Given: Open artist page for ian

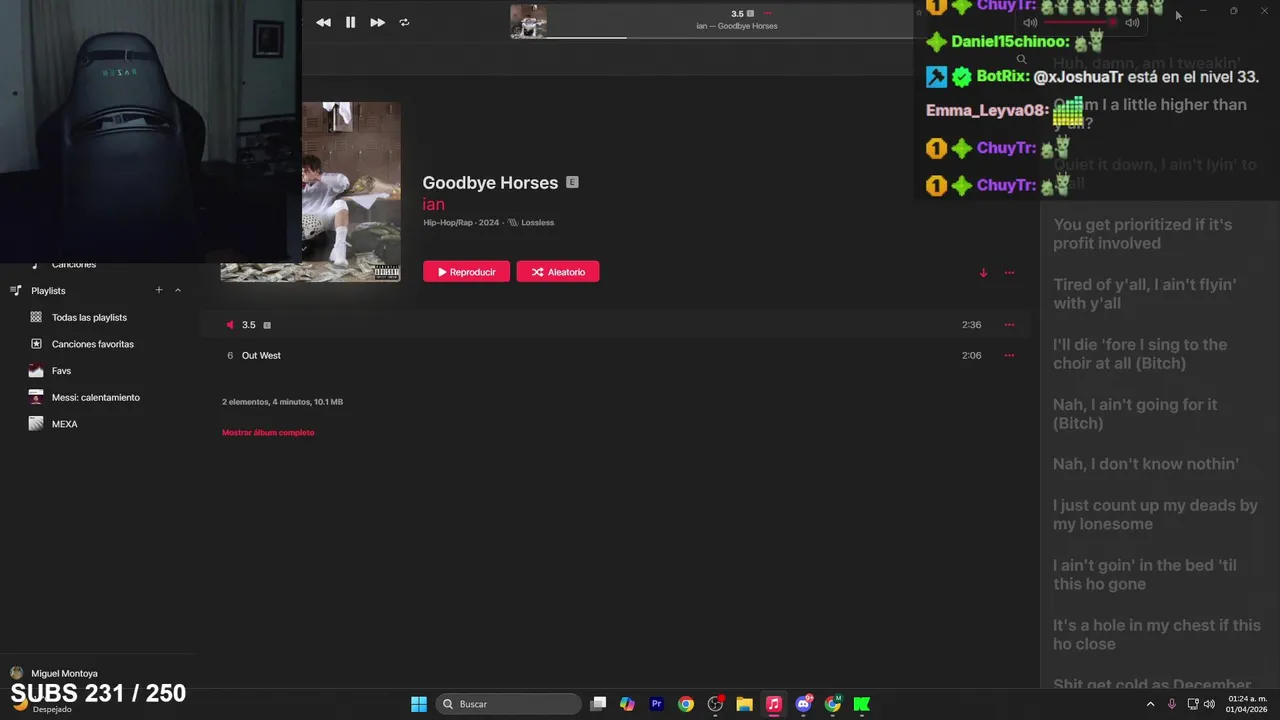Looking at the screenshot, I should coord(433,204).
